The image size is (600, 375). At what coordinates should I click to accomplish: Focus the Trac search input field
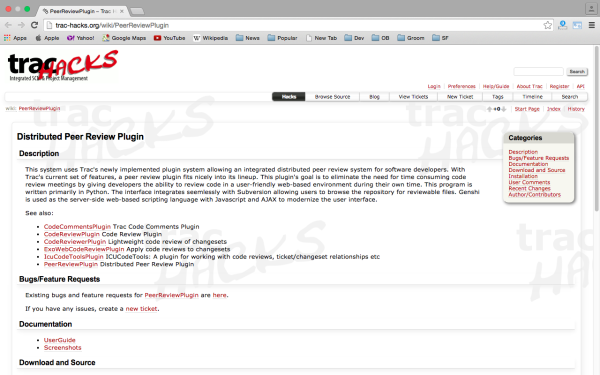tap(538, 72)
